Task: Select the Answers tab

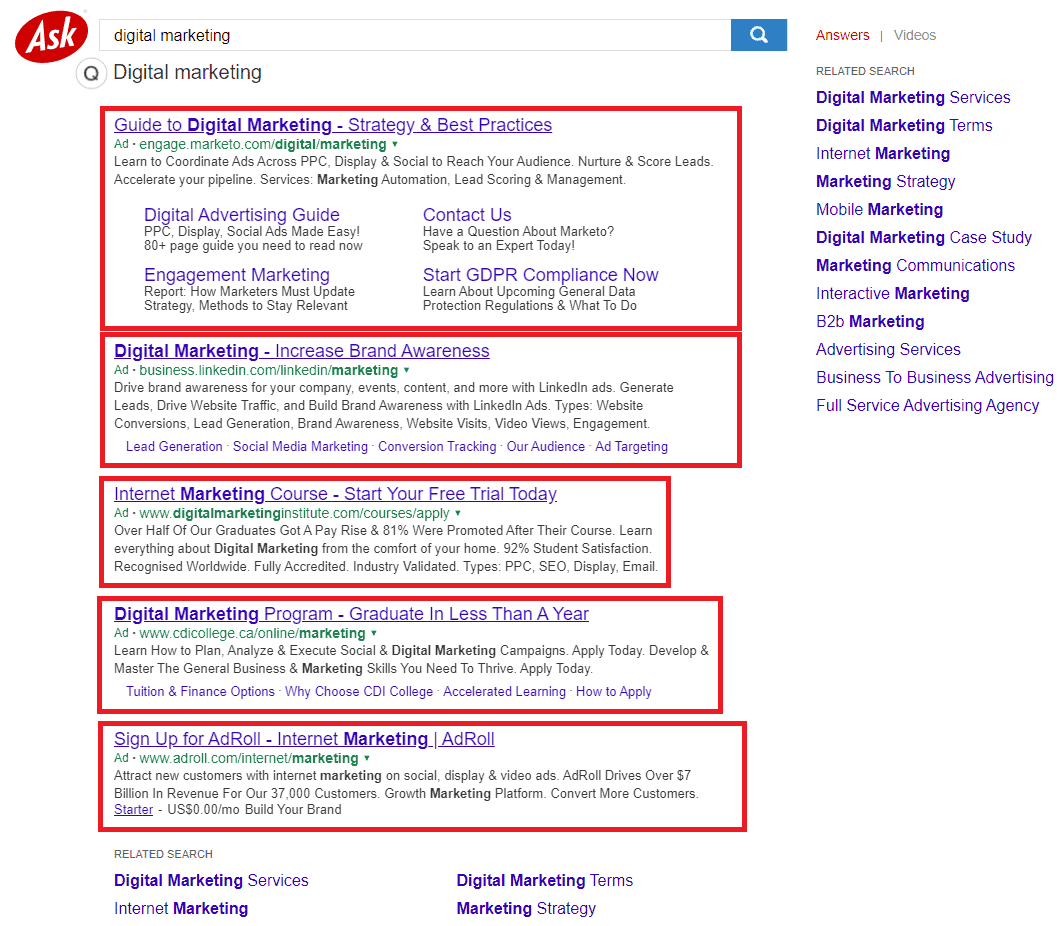Action: [x=843, y=35]
